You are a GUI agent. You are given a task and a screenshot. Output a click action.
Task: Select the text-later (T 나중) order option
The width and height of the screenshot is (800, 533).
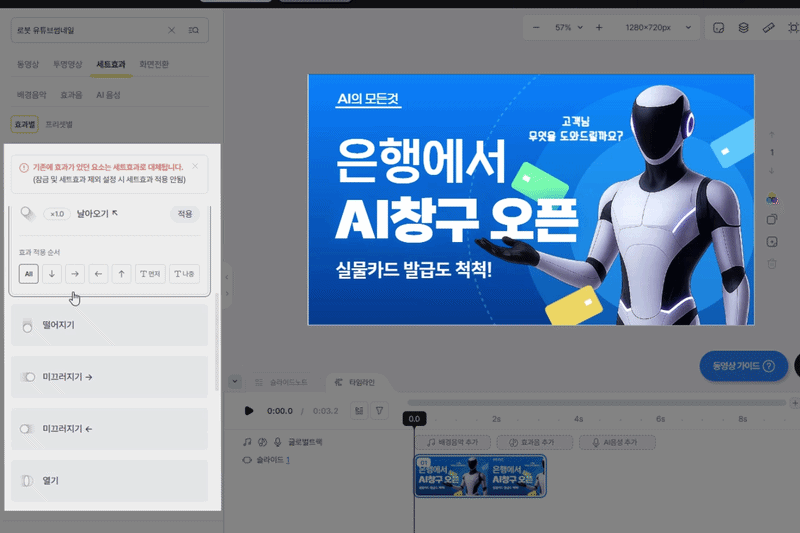pos(184,274)
